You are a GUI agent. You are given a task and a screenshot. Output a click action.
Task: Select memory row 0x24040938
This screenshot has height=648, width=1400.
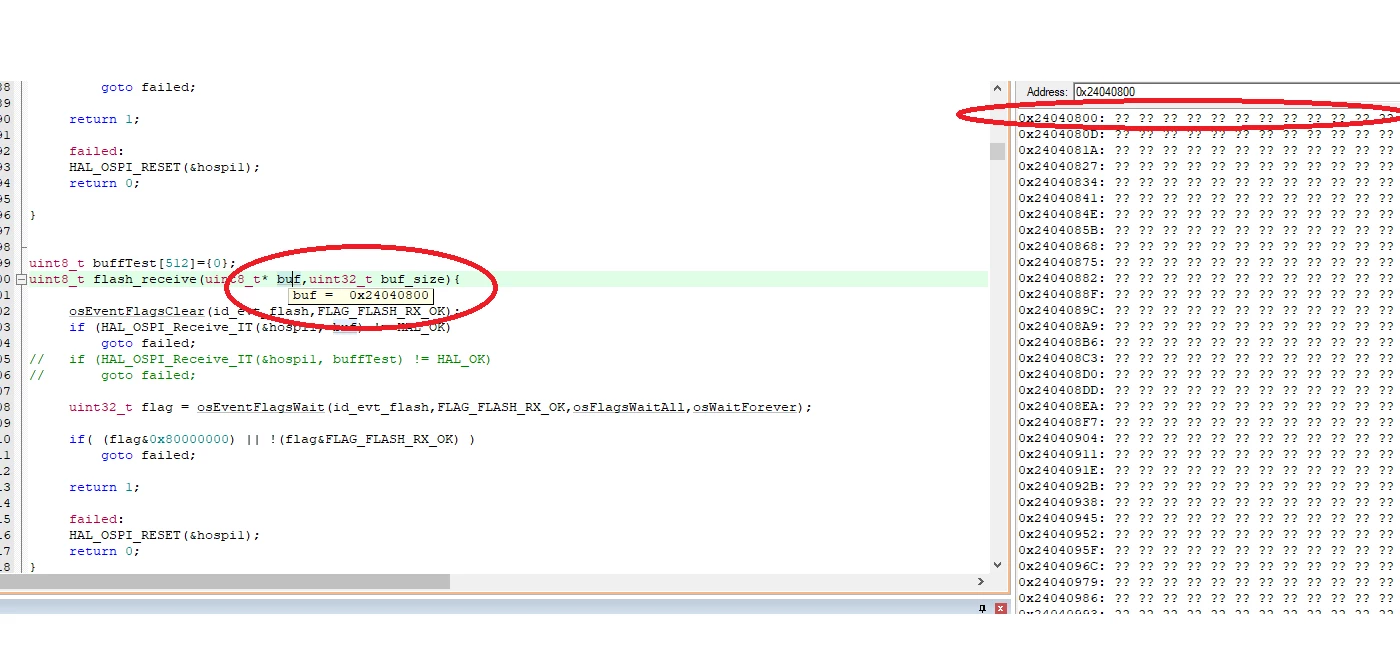1207,502
